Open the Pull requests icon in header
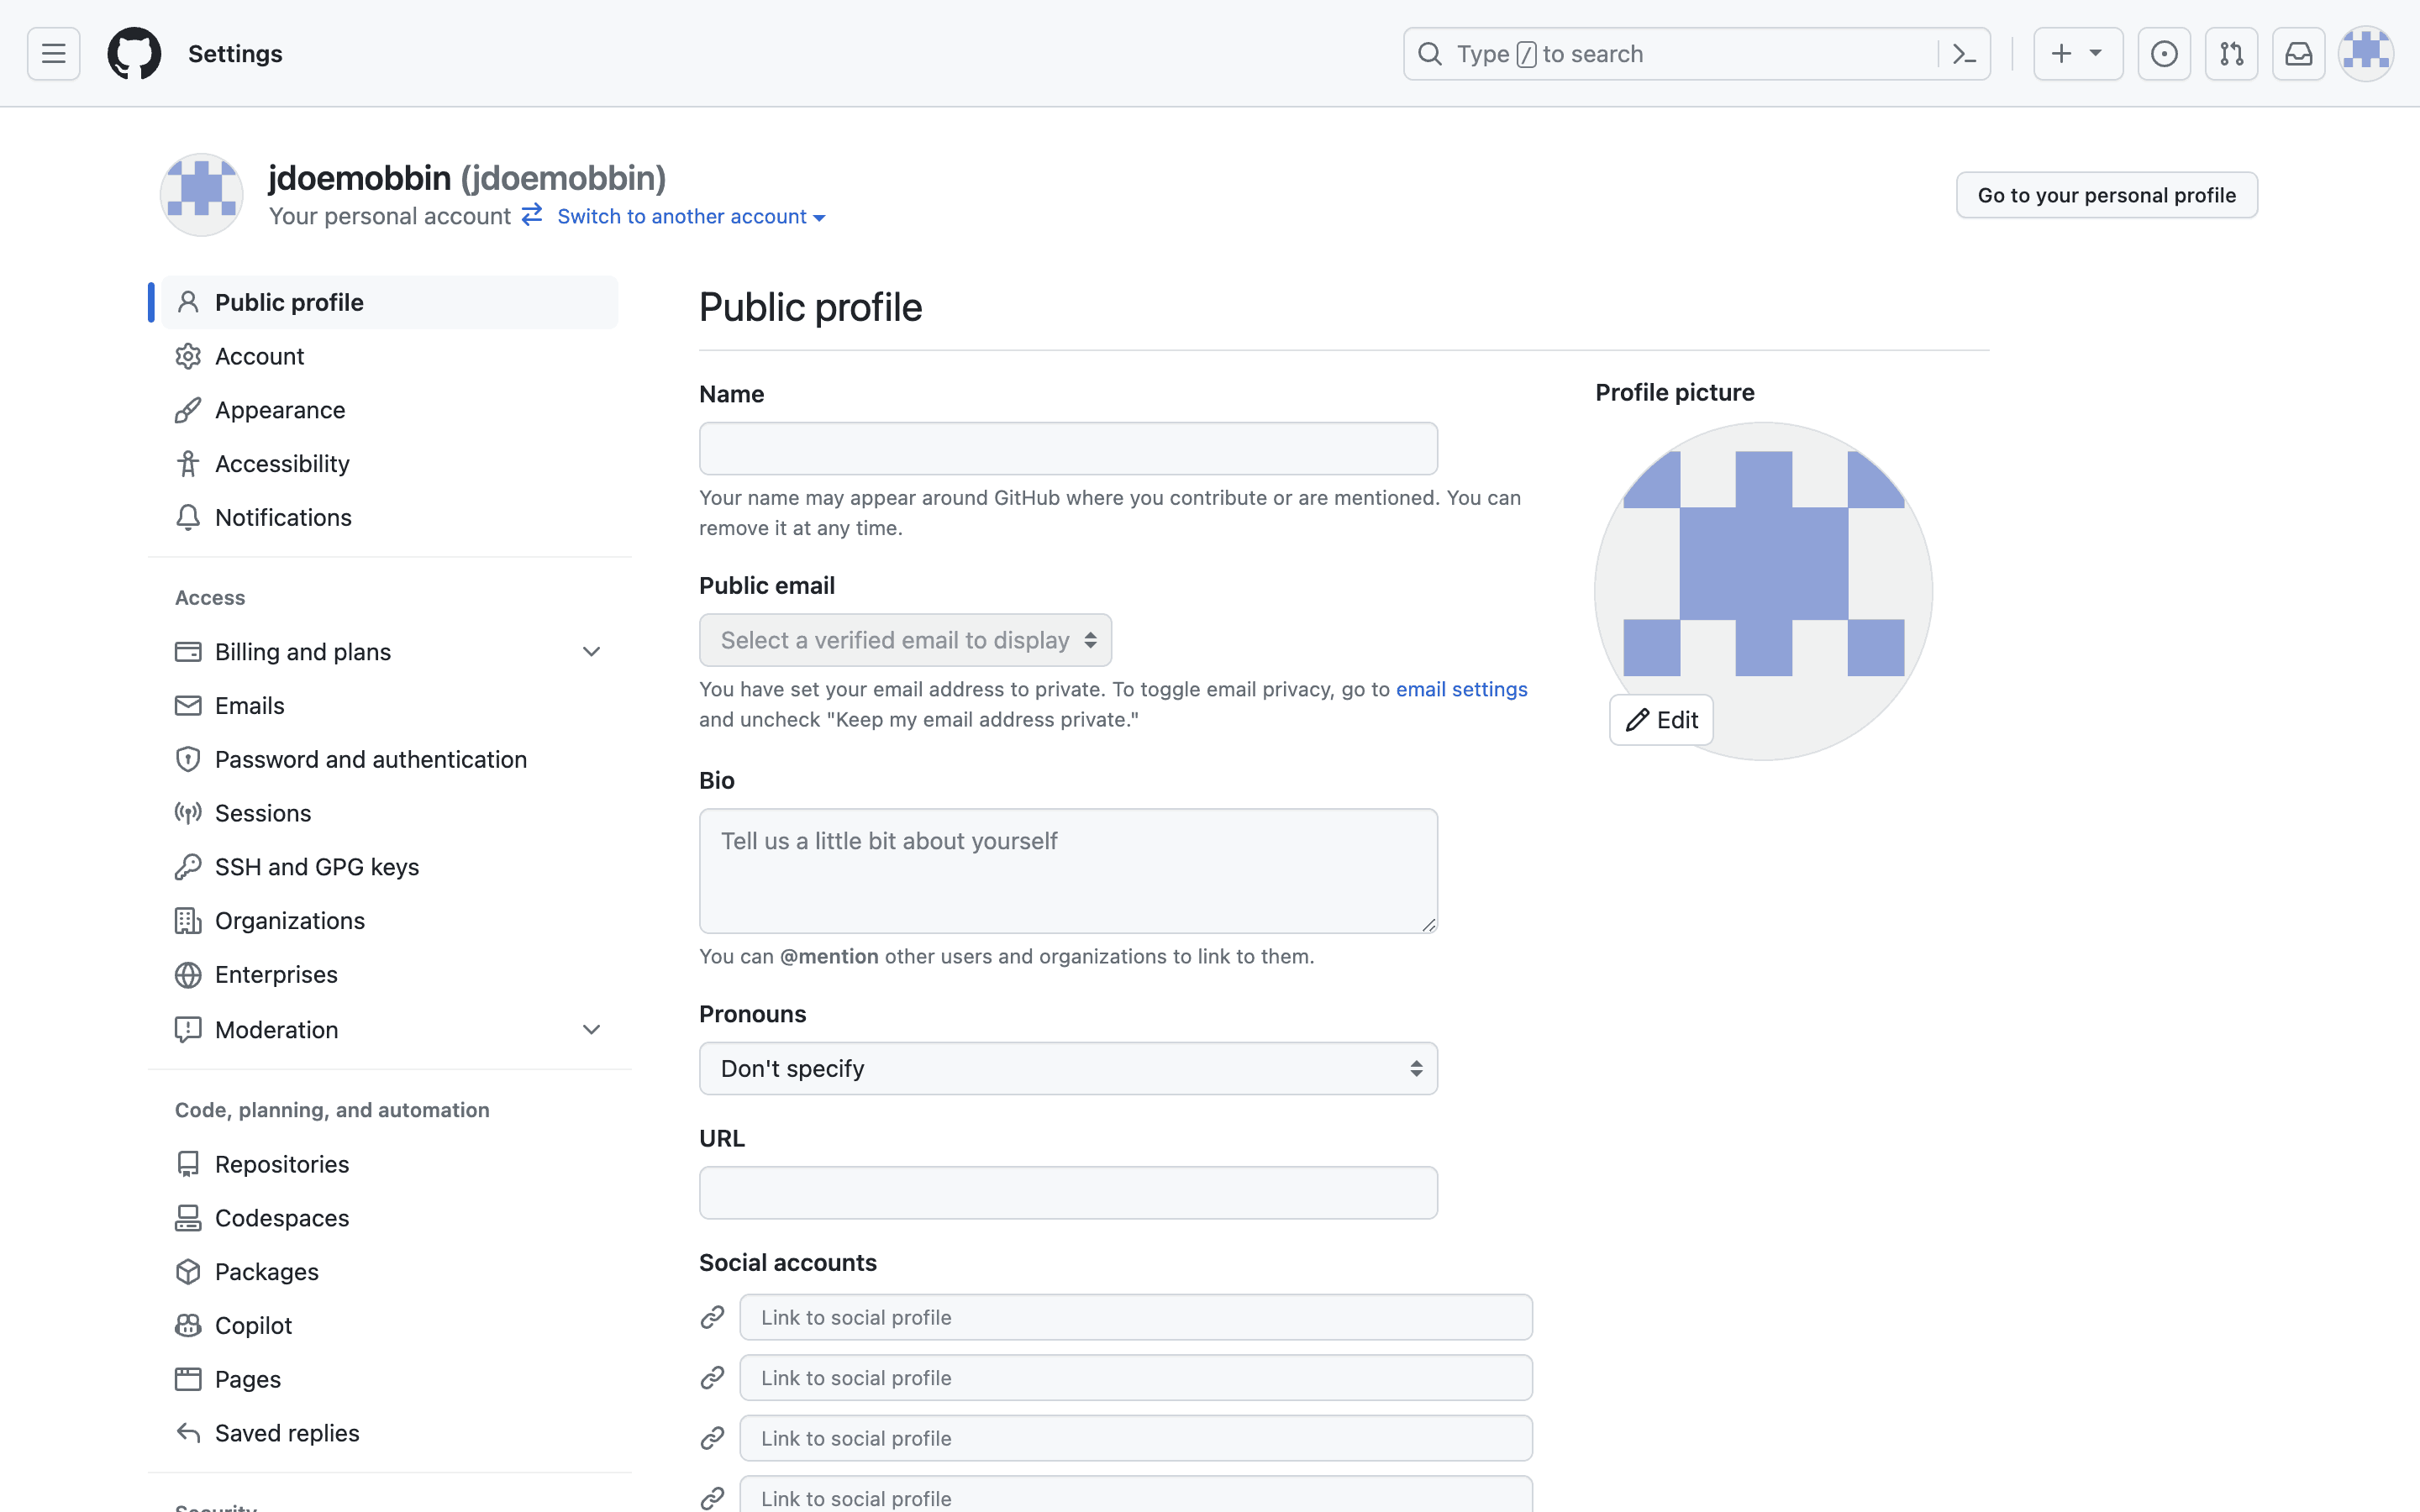The width and height of the screenshot is (2420, 1512). 2231,54
